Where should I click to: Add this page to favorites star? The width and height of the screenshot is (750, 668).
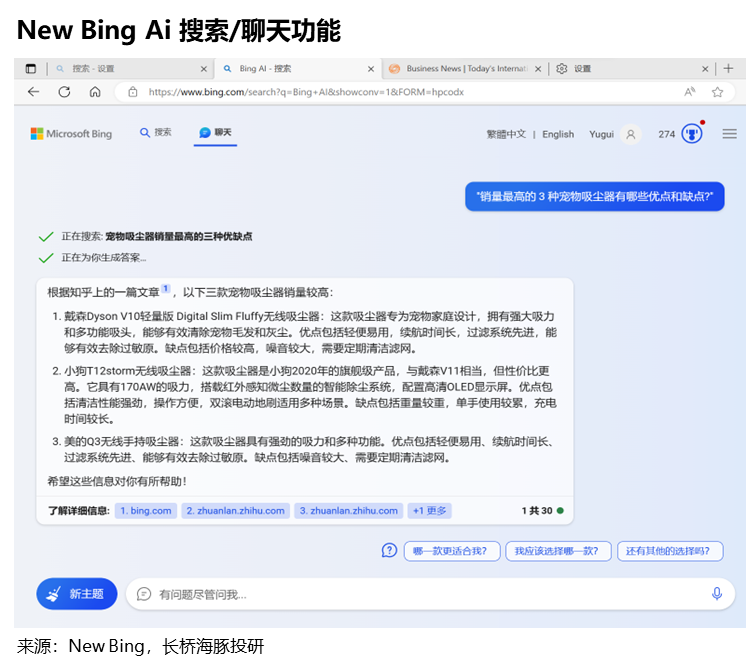tap(717, 92)
